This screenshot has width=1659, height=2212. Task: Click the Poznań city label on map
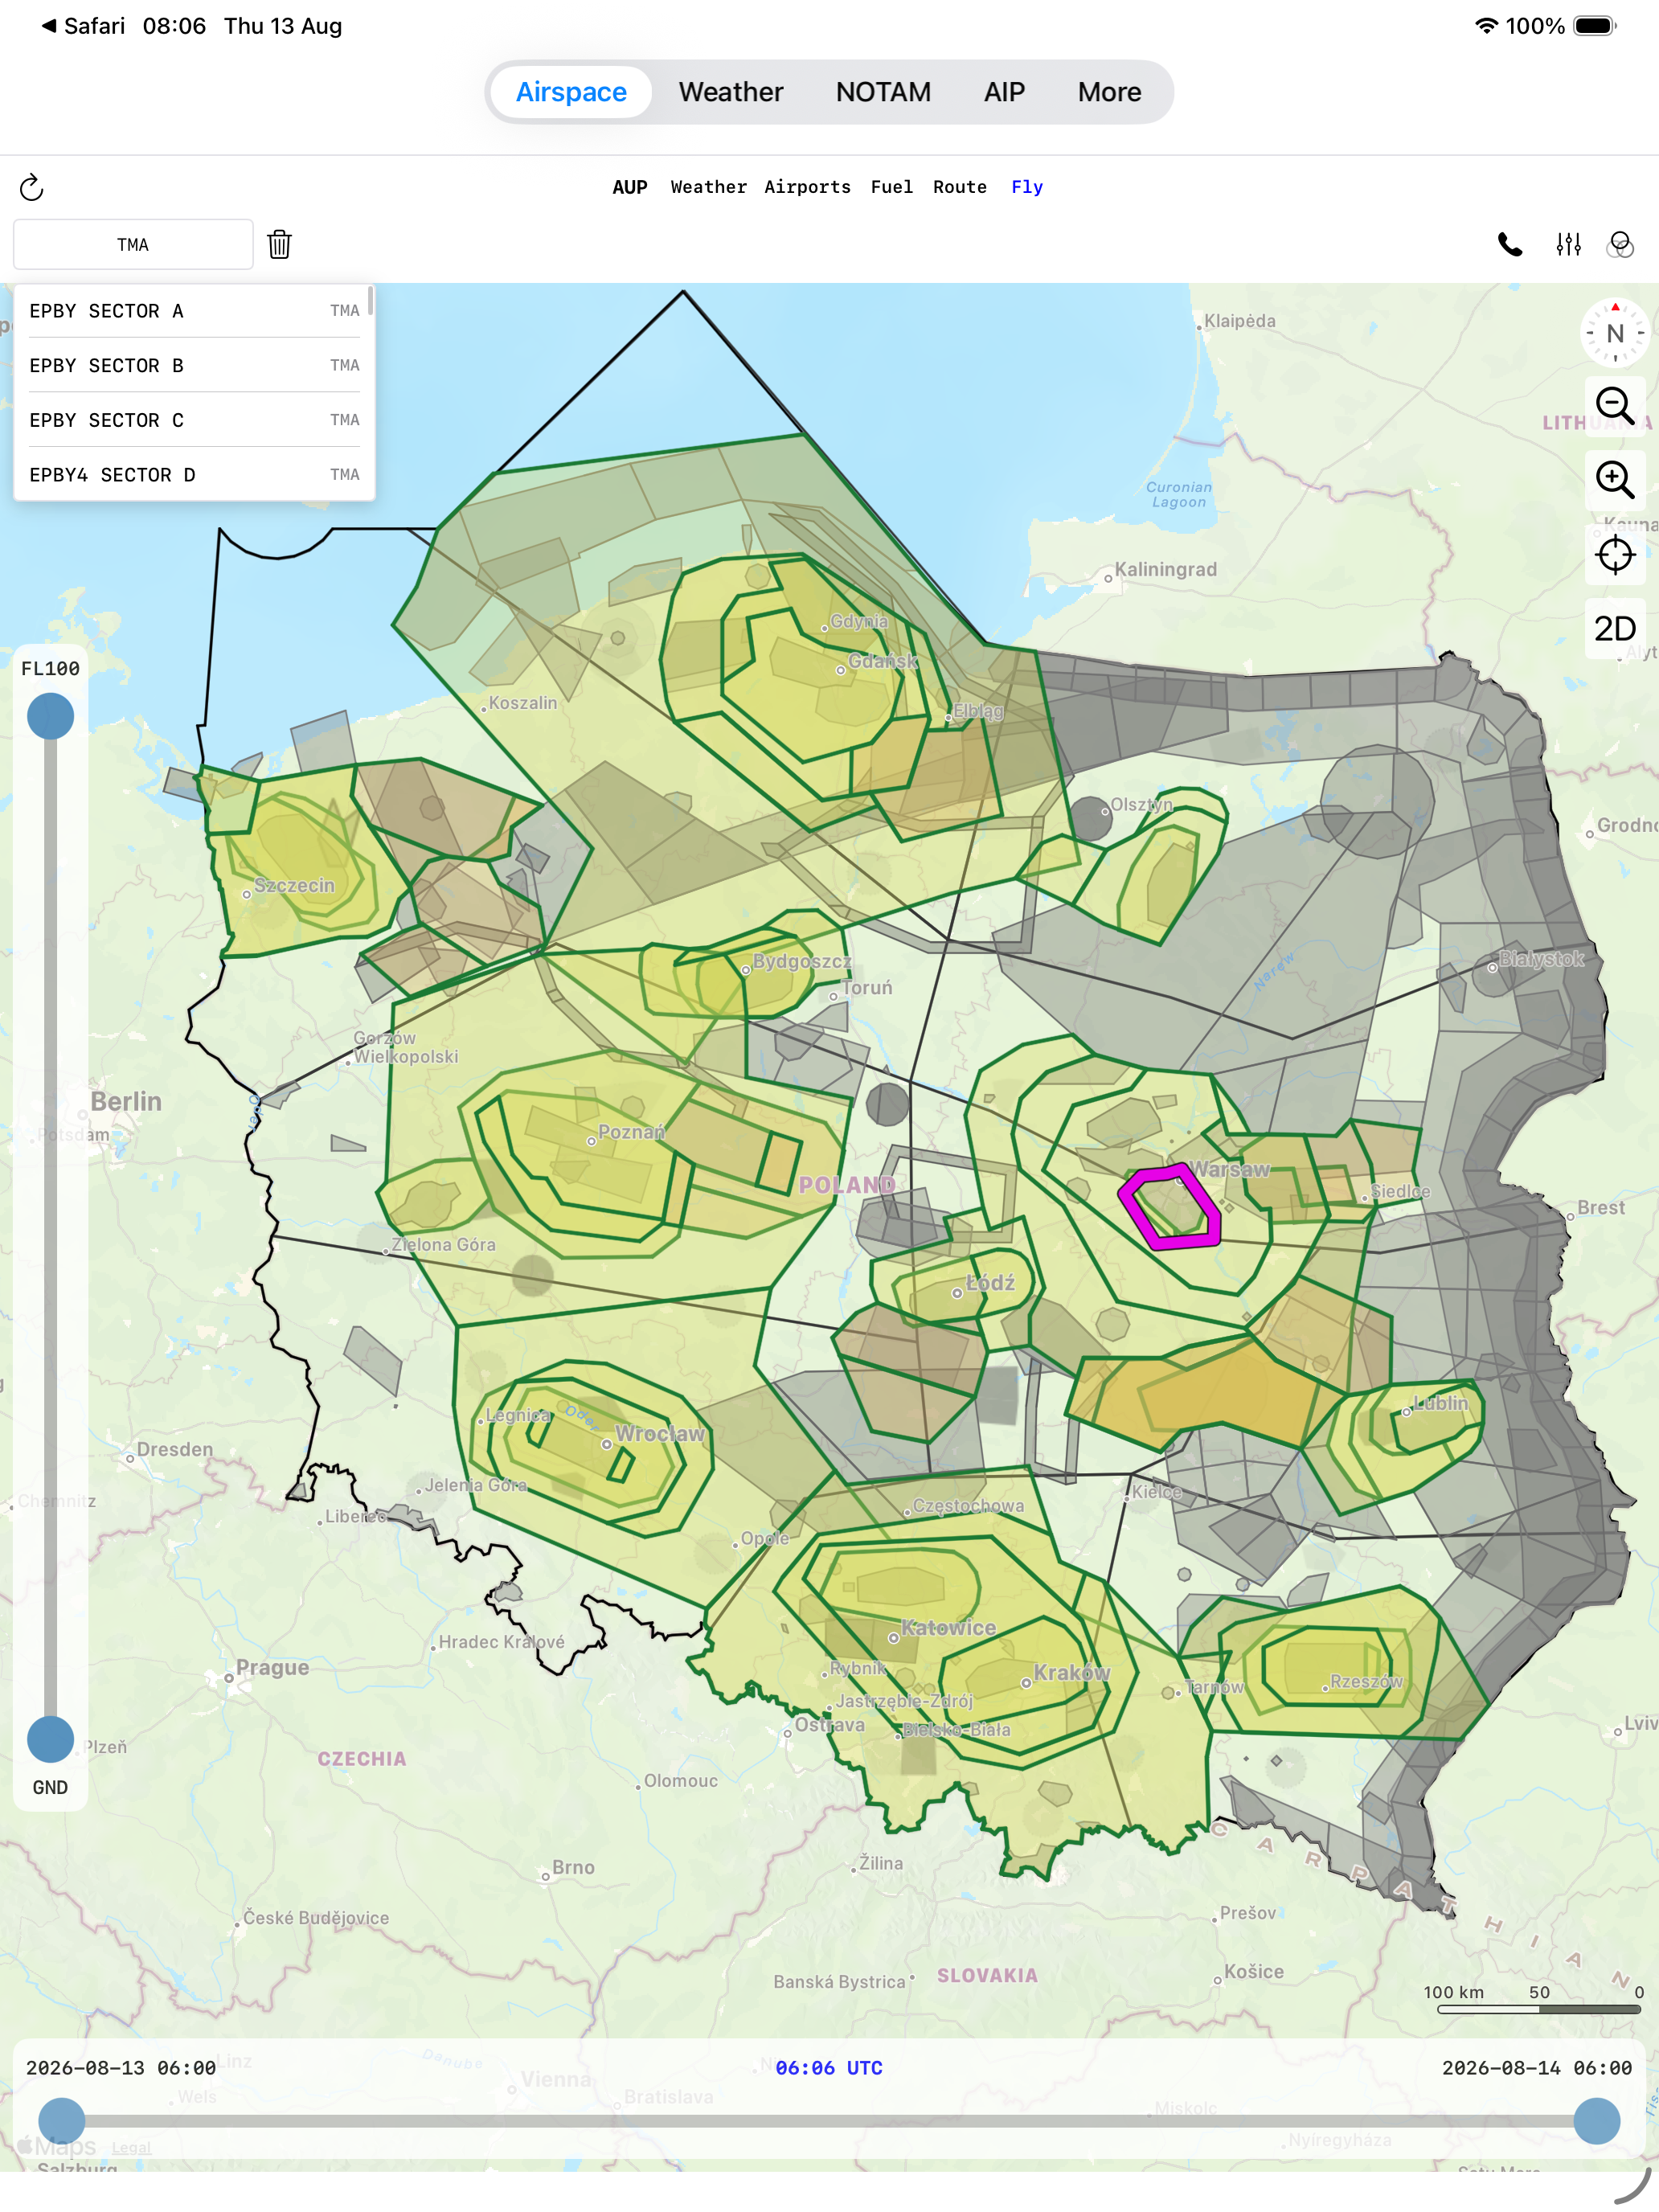point(631,1132)
